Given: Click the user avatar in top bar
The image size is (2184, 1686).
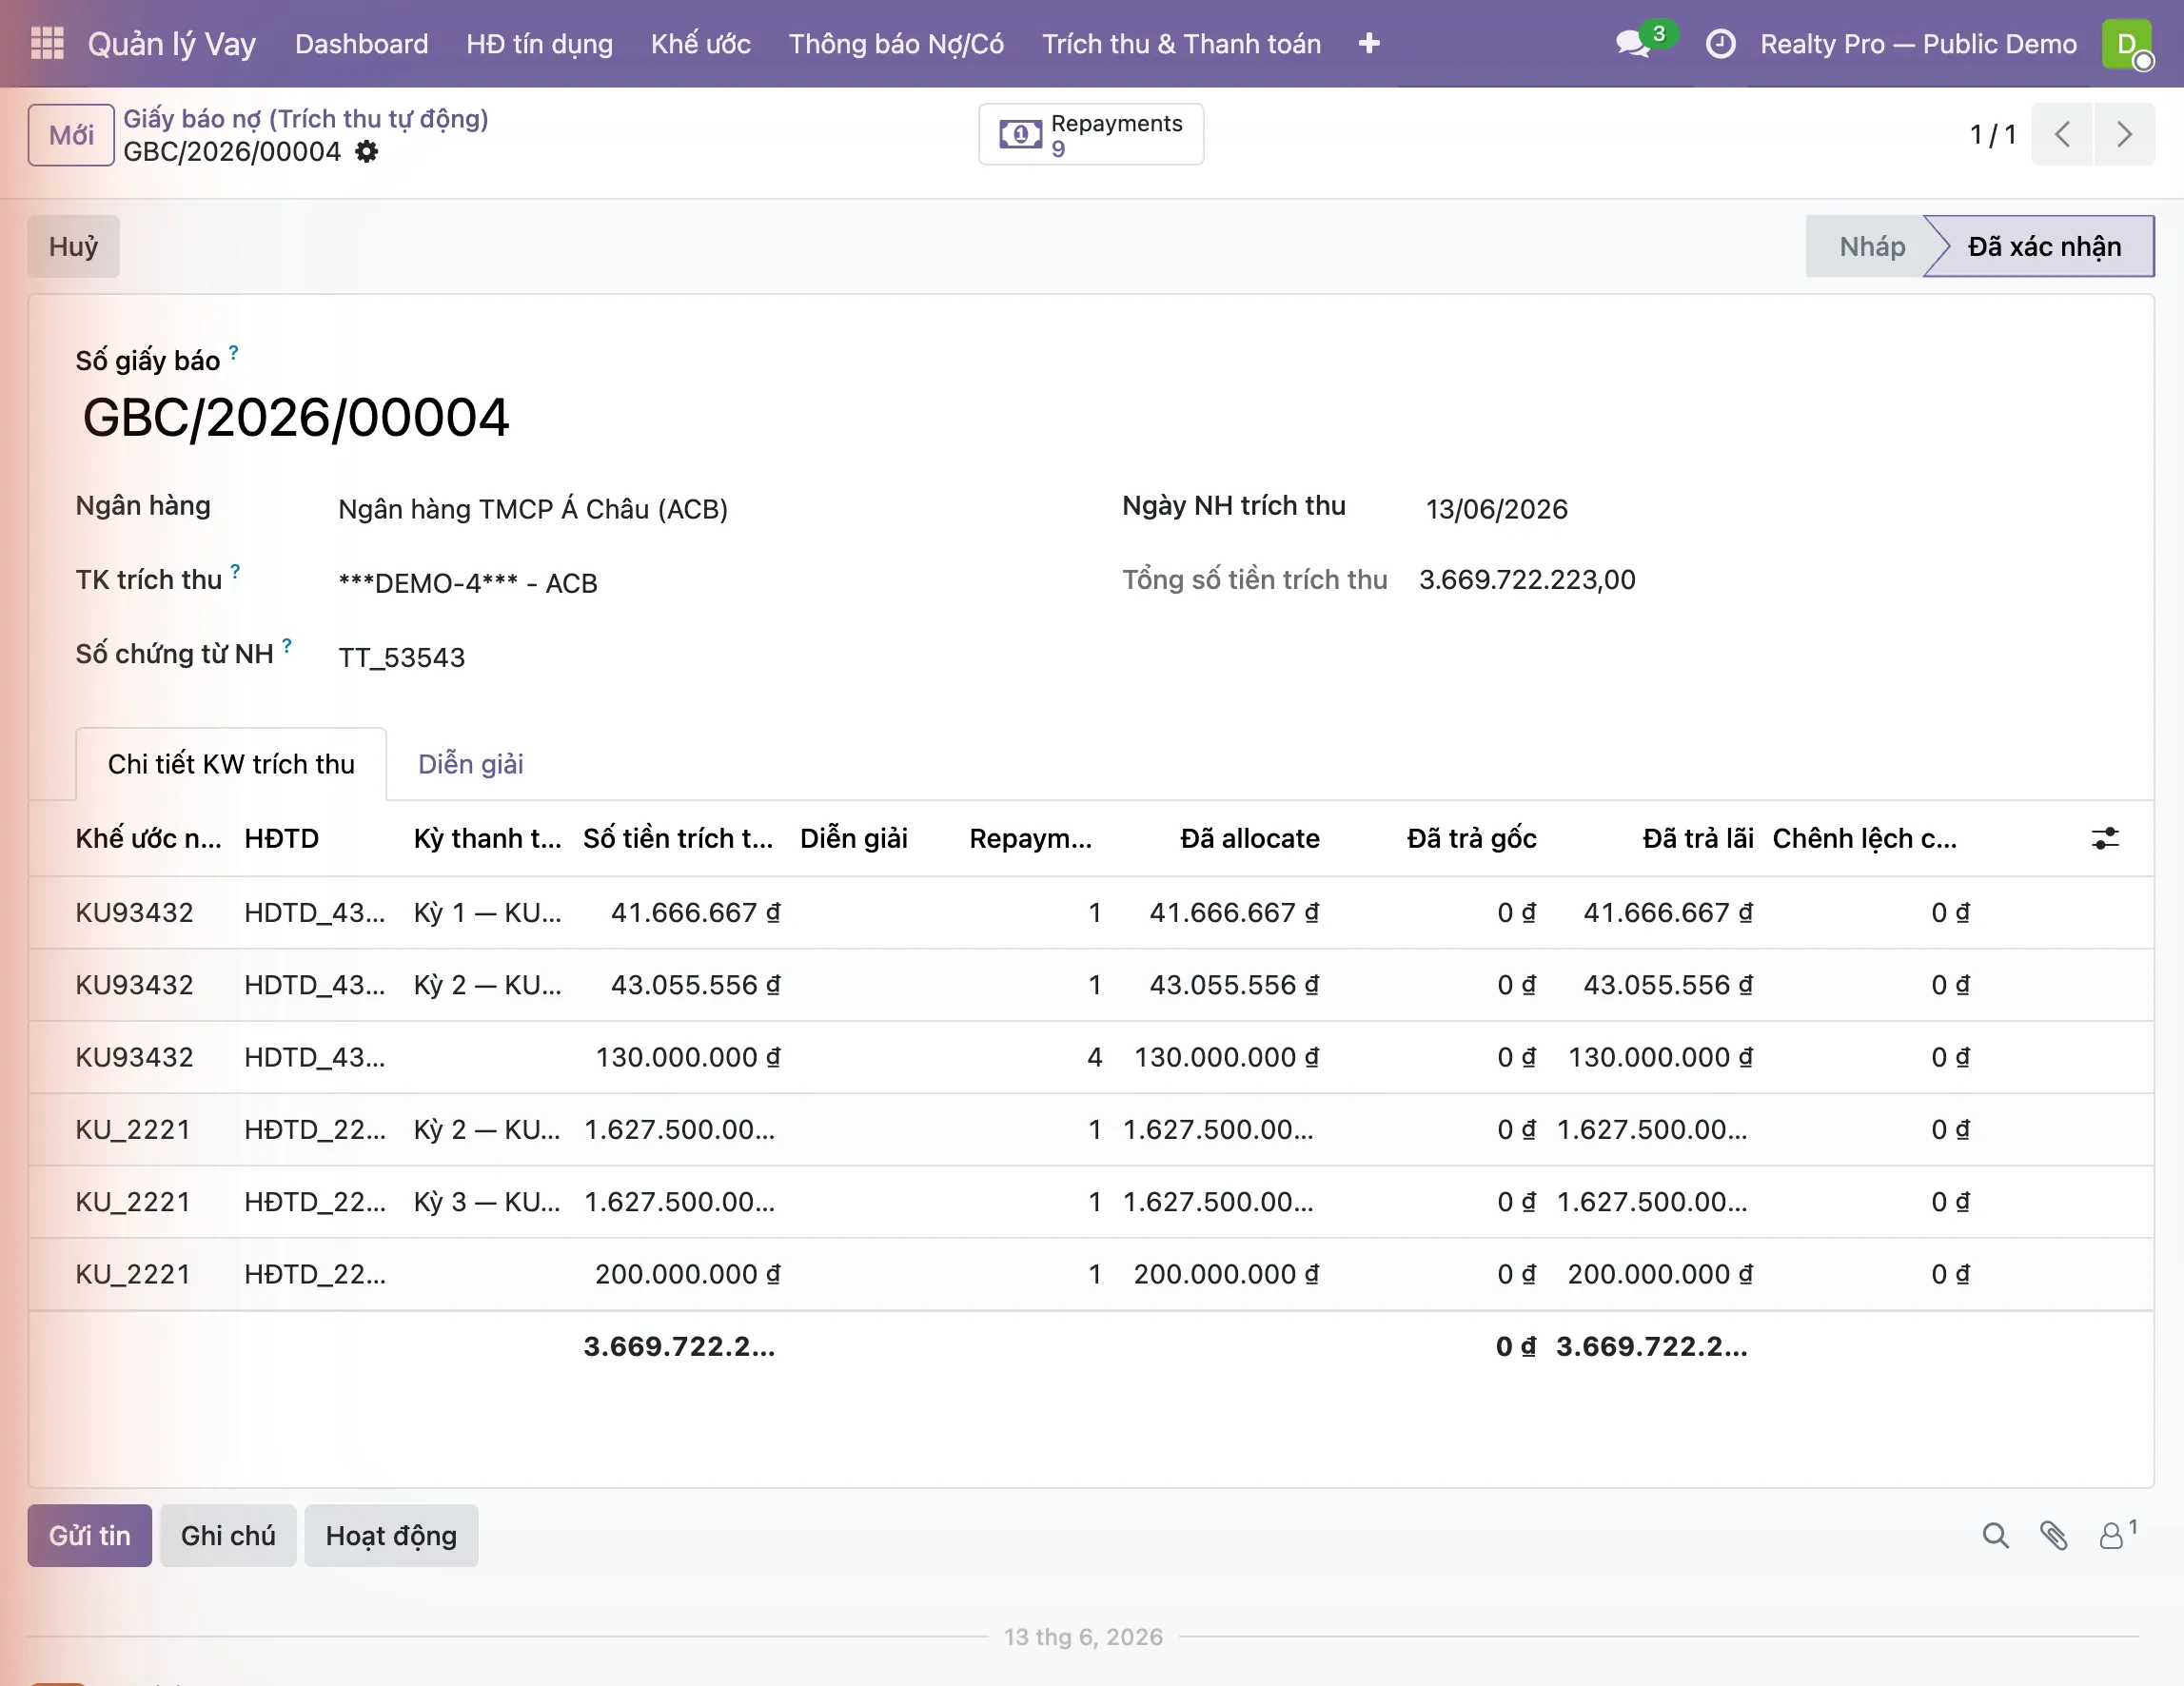Looking at the screenshot, I should pyautogui.click(x=2126, y=44).
